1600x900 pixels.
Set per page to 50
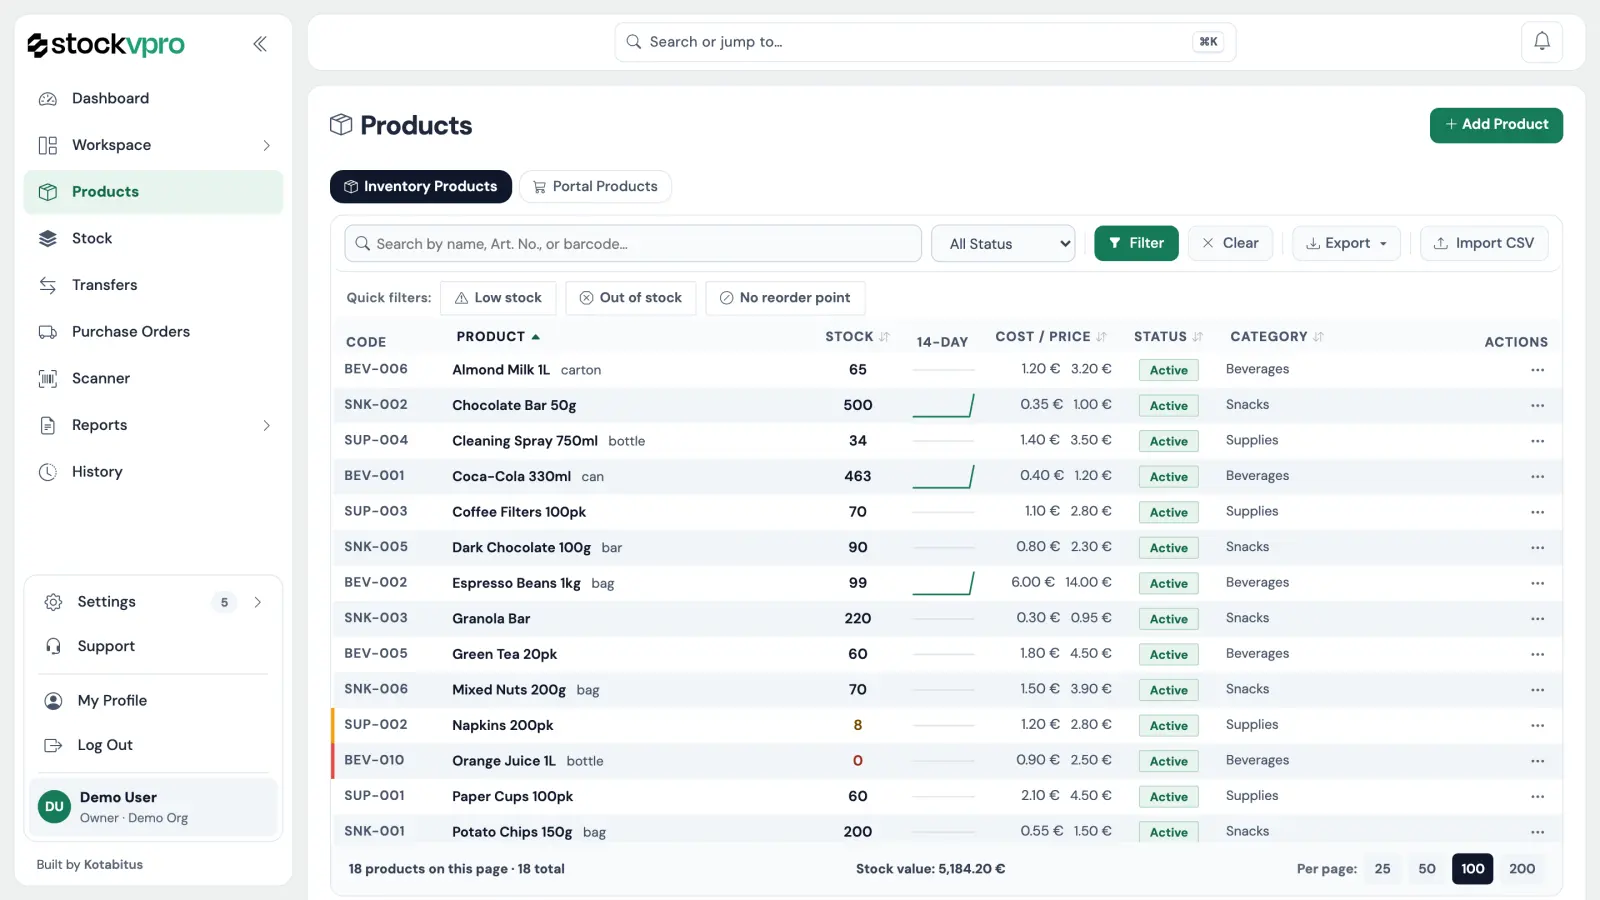(x=1427, y=869)
